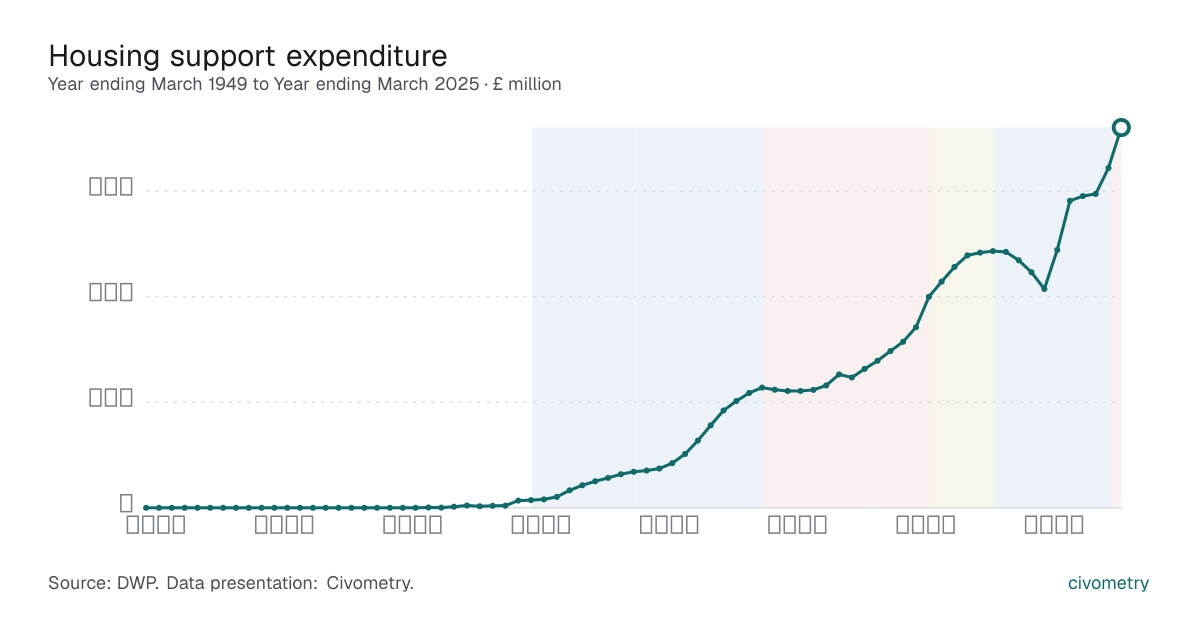Click the Data presentation: Civometry credit
This screenshot has height=630, width=1200.
click(x=290, y=583)
